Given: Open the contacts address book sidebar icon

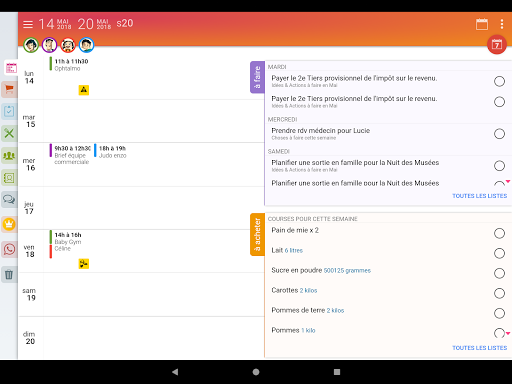Looking at the screenshot, I should 9,178.
